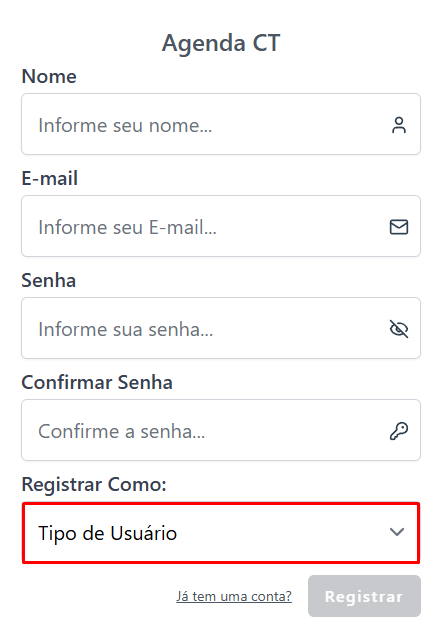442x638 pixels.
Task: Focus the 'Informe sua senha...' input field
Action: tap(221, 328)
